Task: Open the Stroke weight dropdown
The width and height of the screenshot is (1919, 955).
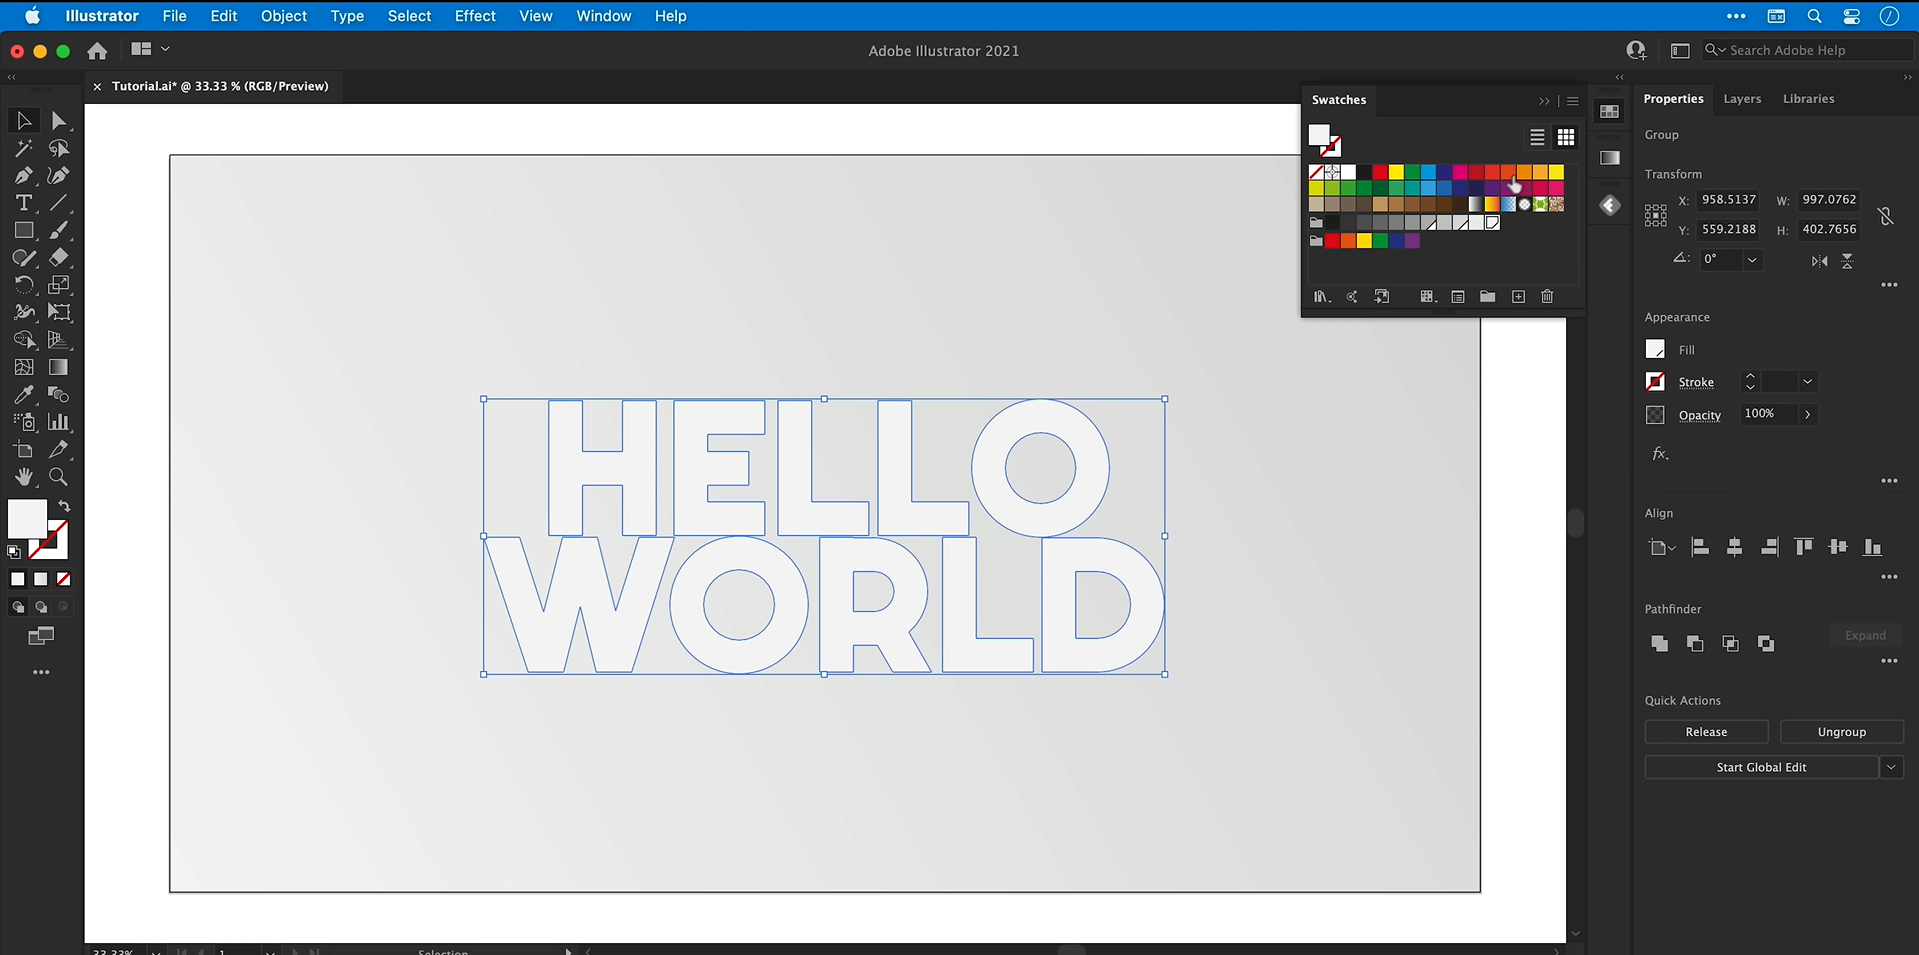Action: coord(1807,382)
